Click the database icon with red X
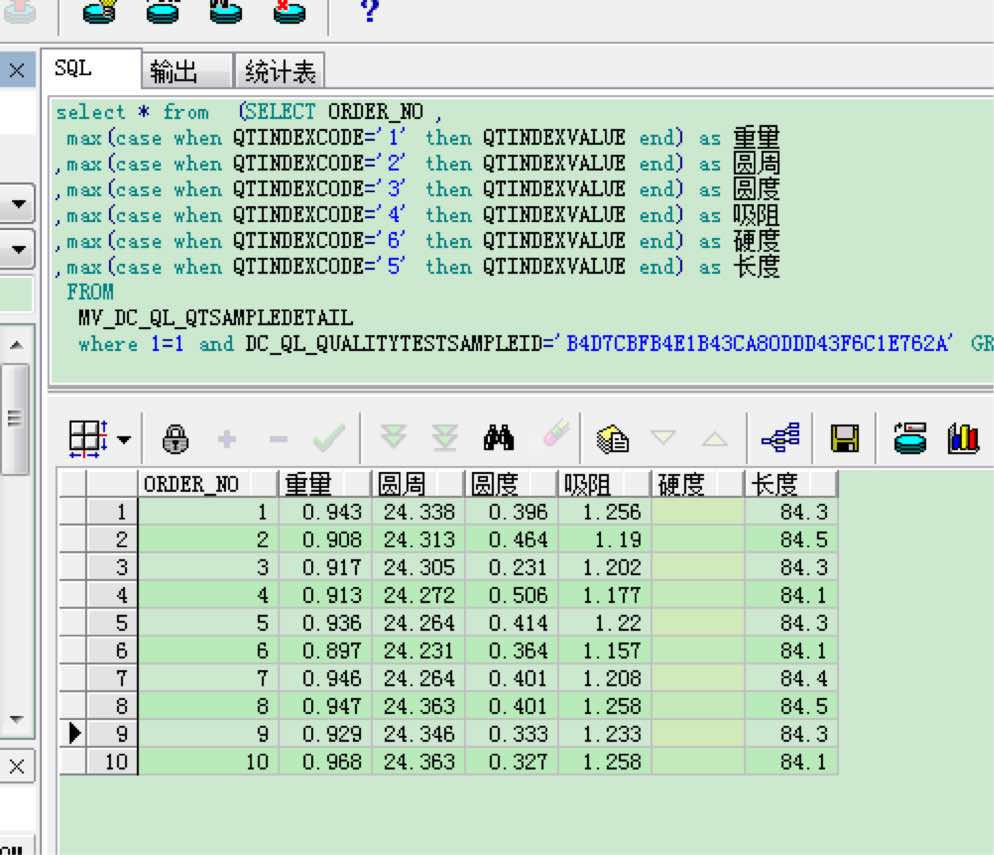The width and height of the screenshot is (994, 855). pos(290,11)
